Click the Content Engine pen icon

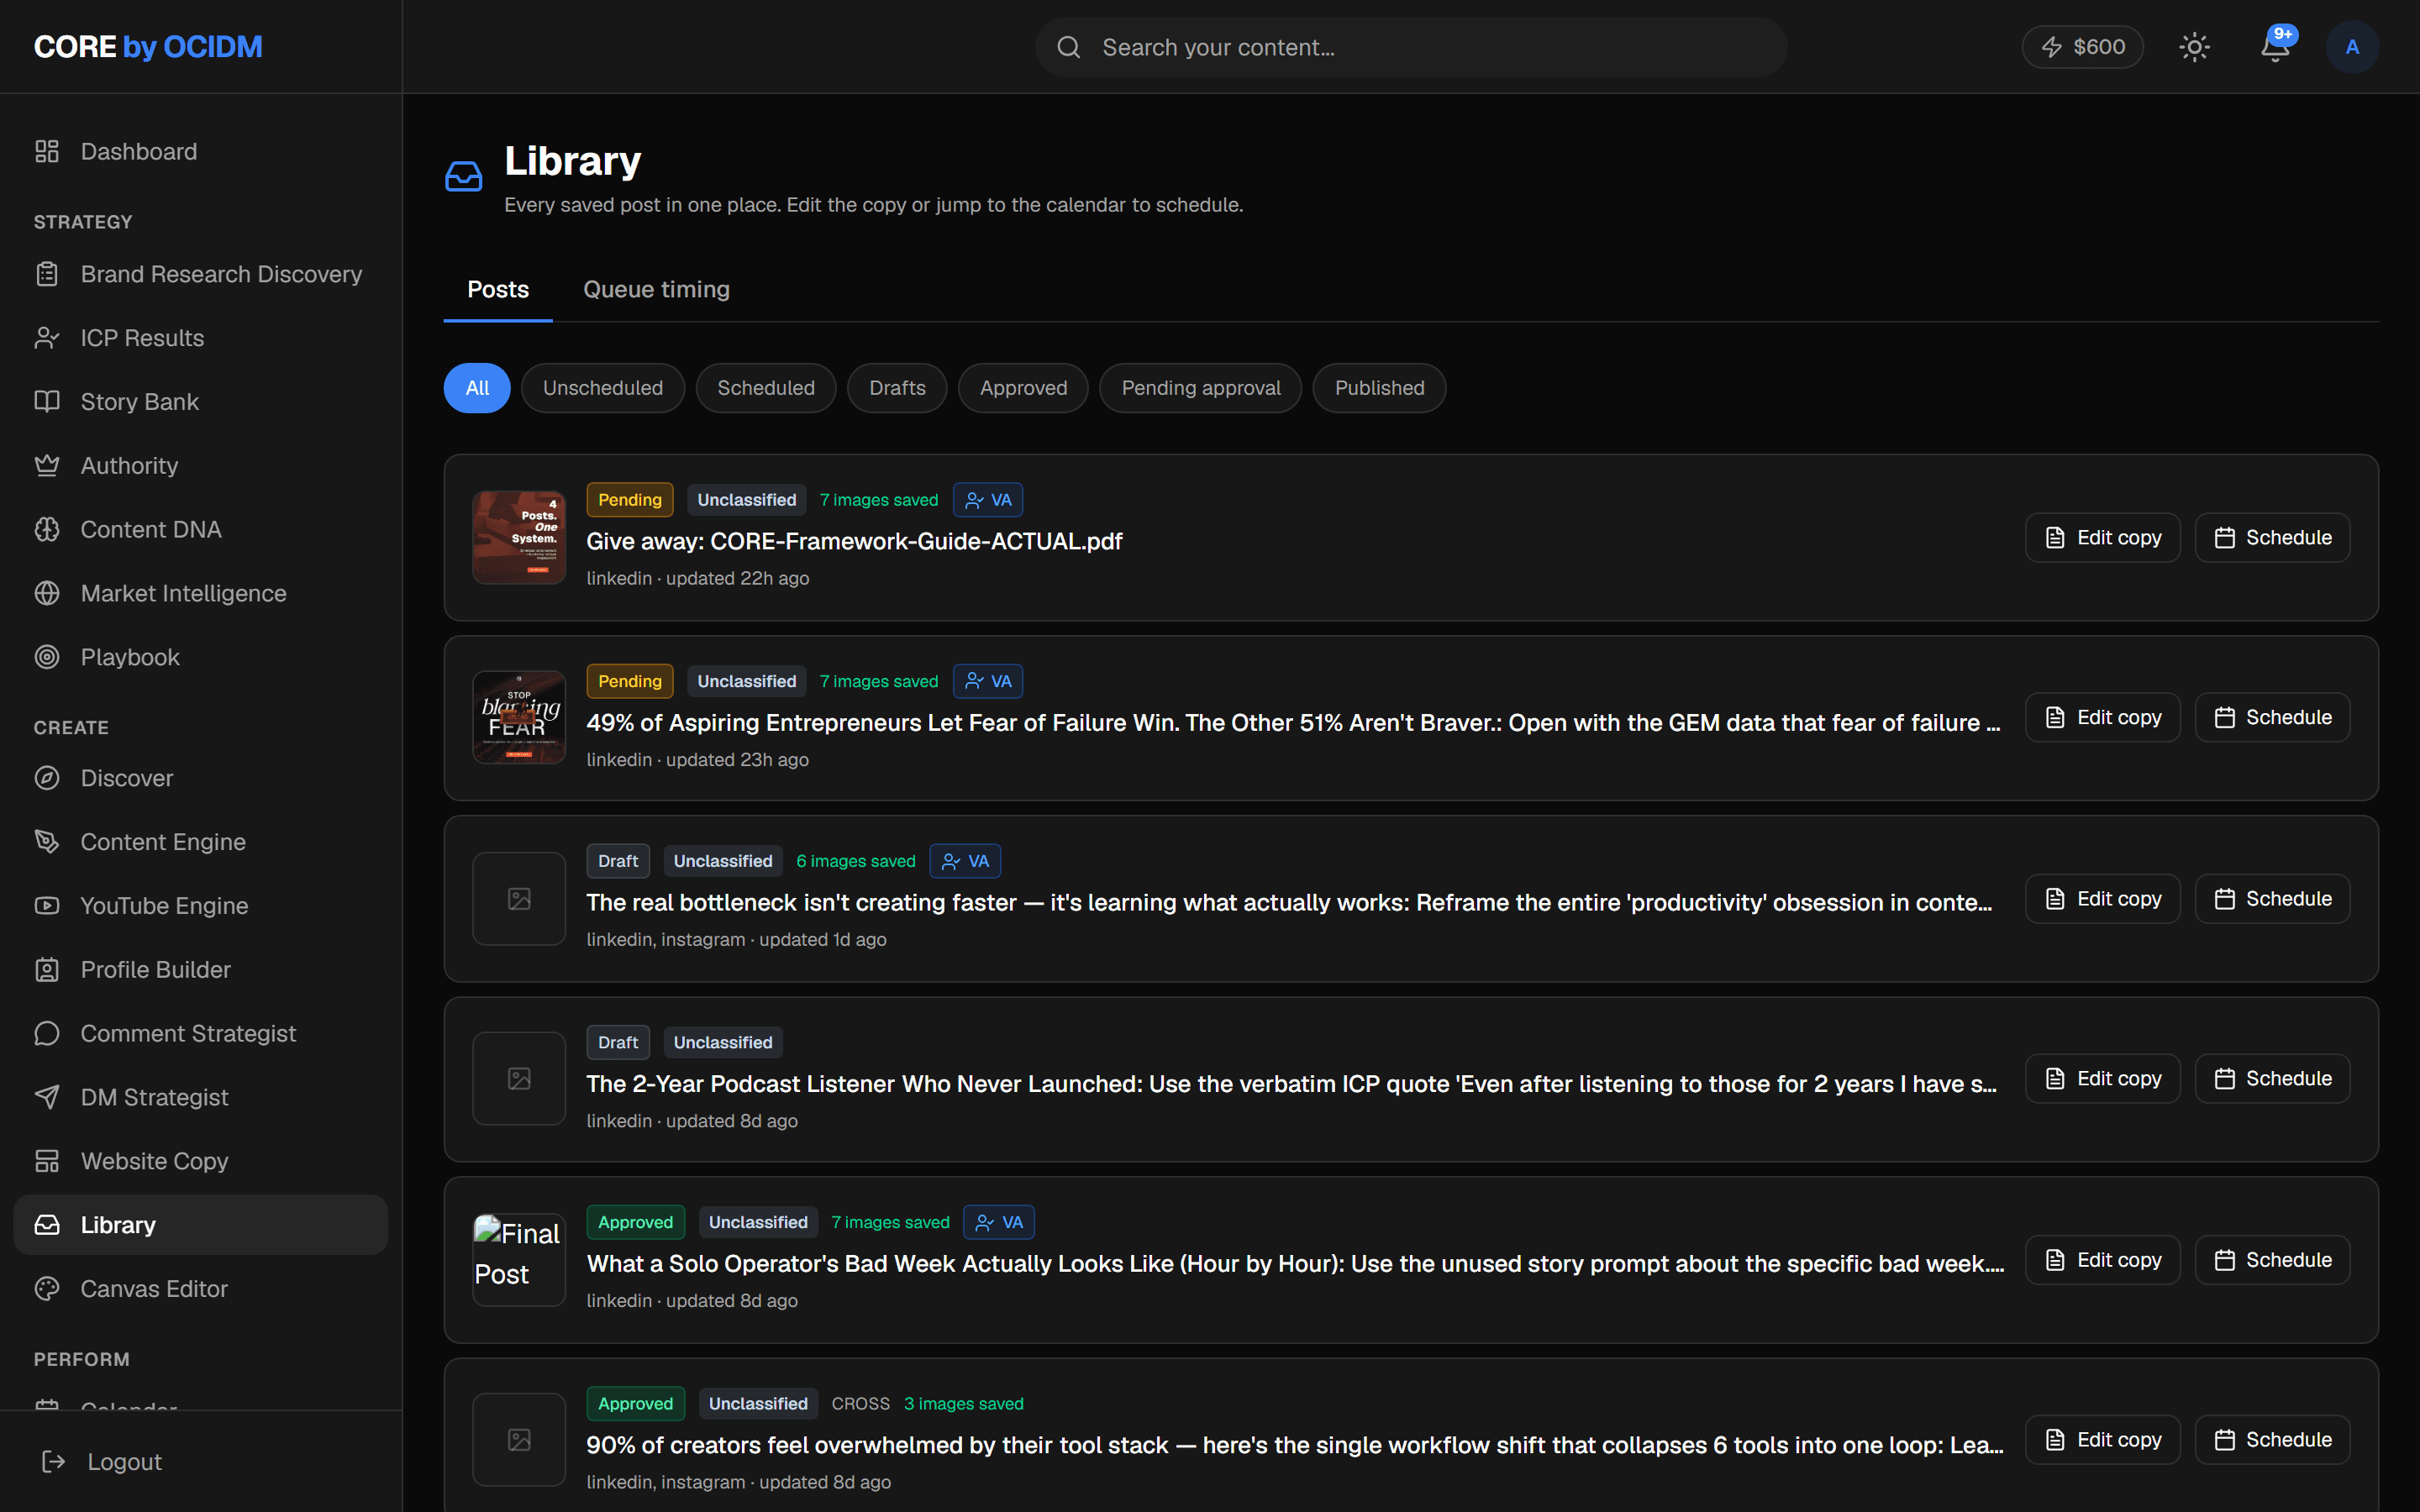pos(47,842)
